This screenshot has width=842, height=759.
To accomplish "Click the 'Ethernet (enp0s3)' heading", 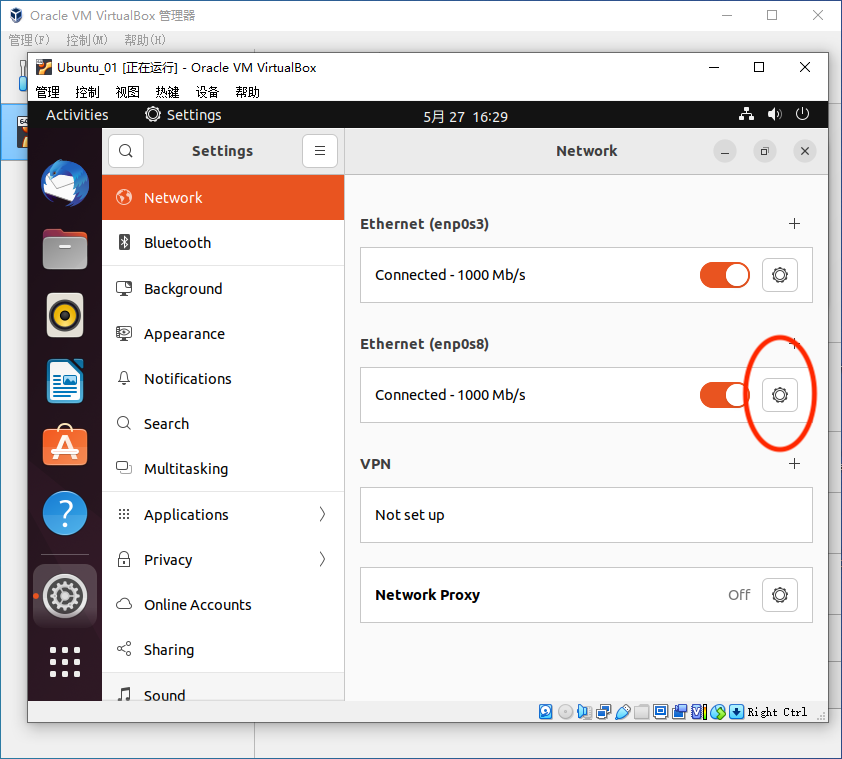I will point(424,224).
